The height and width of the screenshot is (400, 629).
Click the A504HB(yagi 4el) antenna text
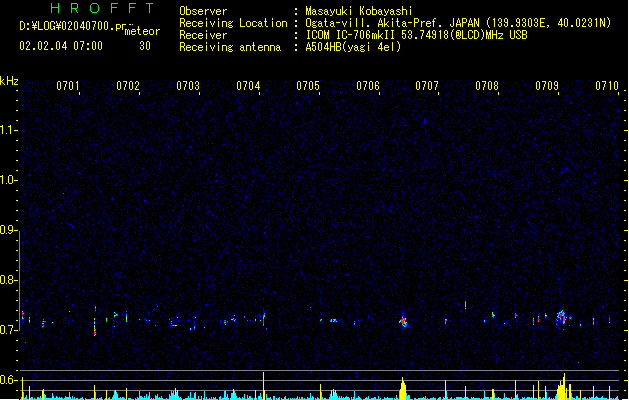[x=353, y=47]
